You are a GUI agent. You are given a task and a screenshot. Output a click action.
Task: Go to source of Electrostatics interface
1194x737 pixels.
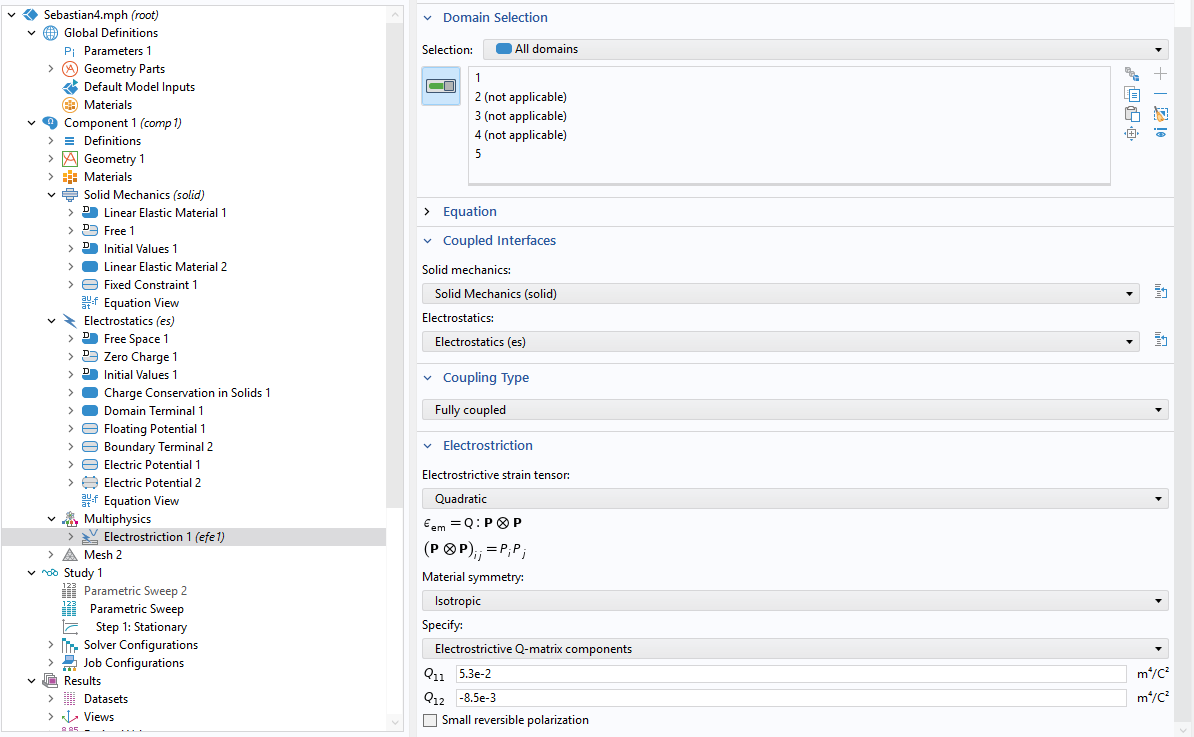(x=1161, y=340)
